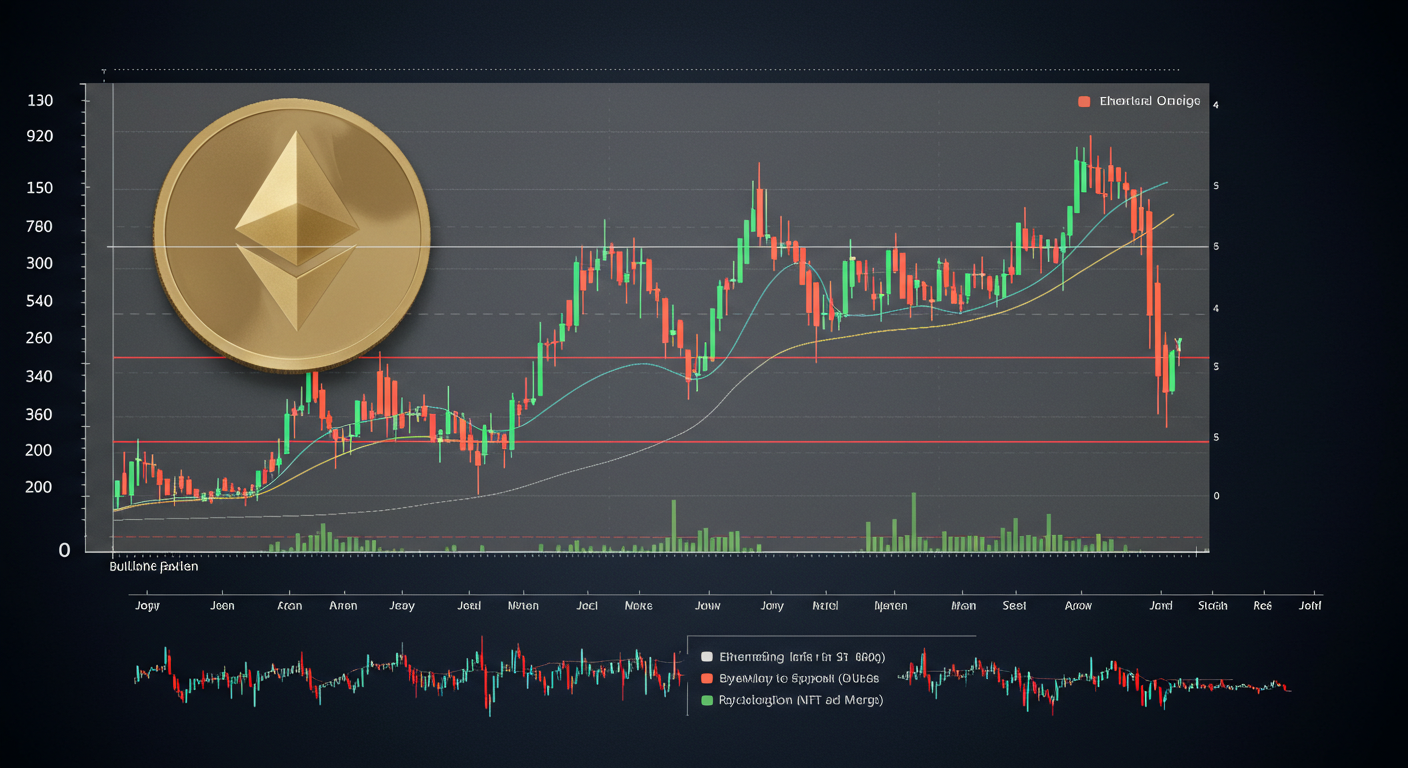Screen dimensions: 1408x768
Task: Click the 0 on the right axis
Action: 1216,496
